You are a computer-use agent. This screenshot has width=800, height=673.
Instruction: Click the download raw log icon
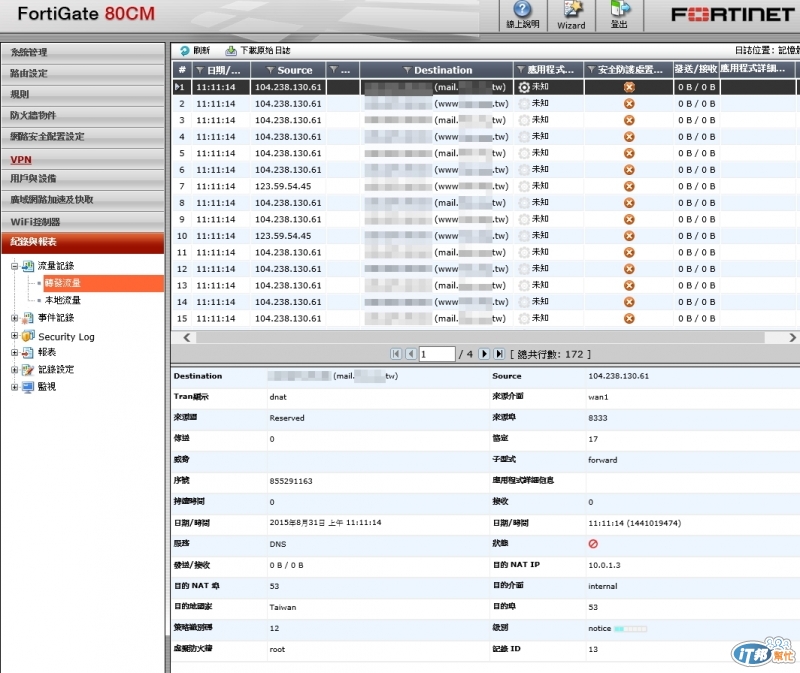point(231,50)
